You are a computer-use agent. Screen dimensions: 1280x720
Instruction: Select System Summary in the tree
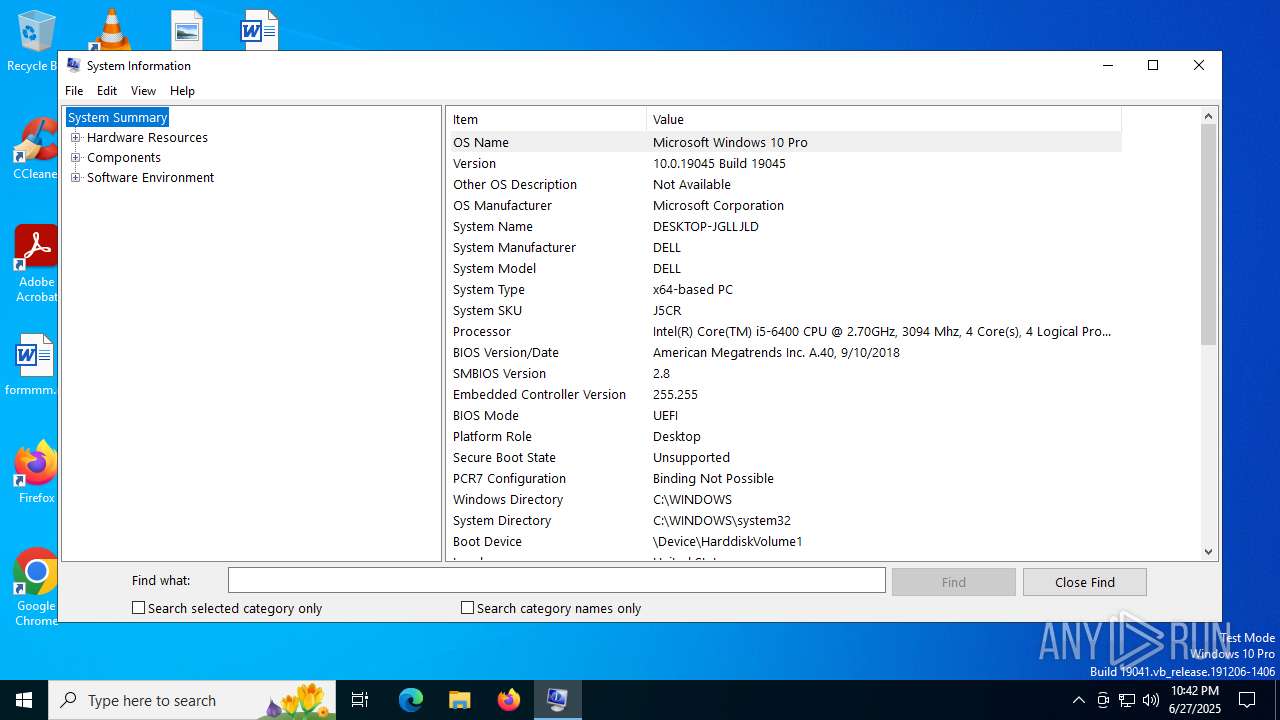[x=118, y=118]
